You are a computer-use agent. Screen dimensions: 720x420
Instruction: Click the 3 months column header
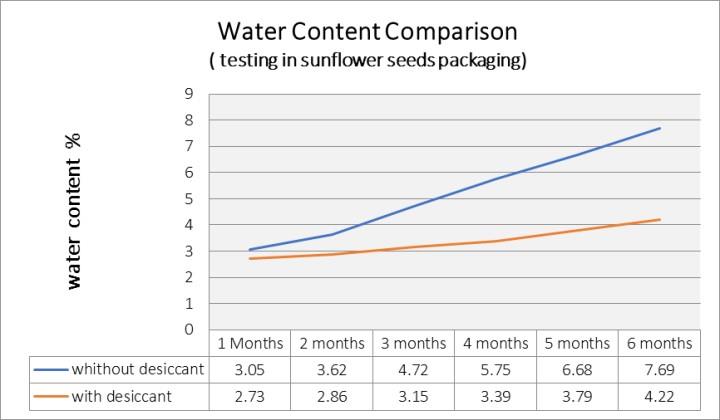413,343
